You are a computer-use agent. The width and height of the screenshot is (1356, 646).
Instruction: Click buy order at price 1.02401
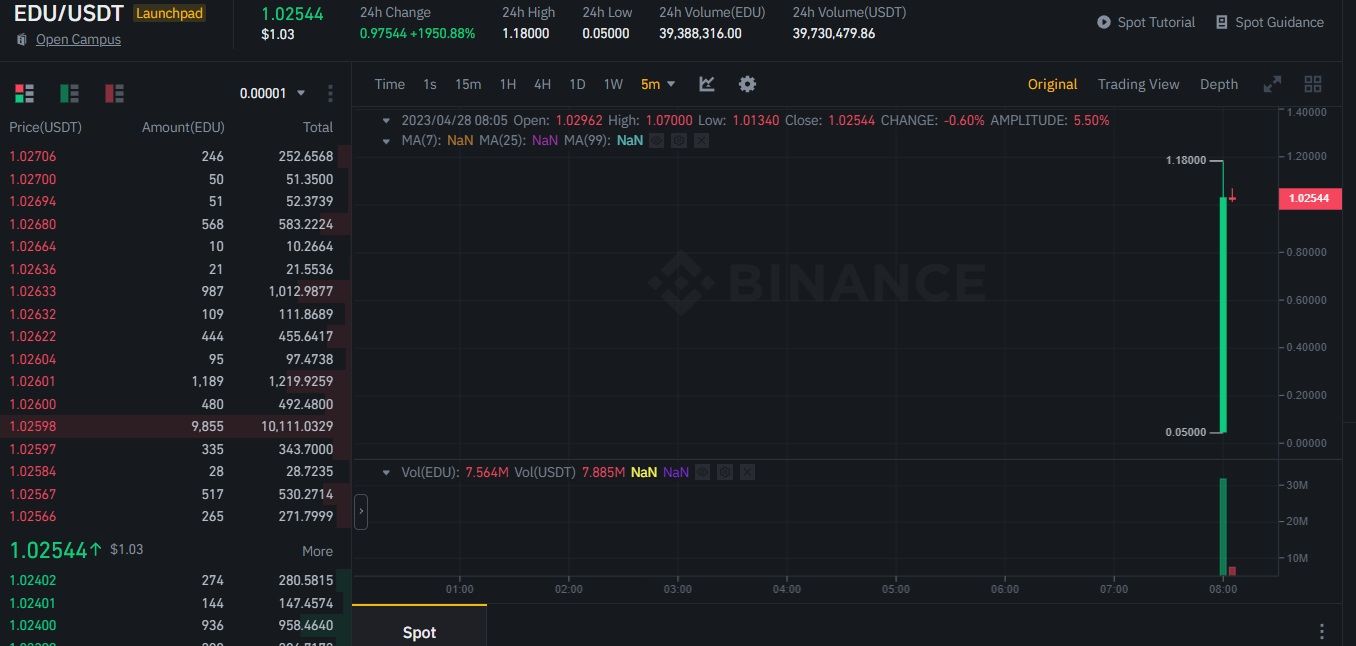(x=175, y=603)
